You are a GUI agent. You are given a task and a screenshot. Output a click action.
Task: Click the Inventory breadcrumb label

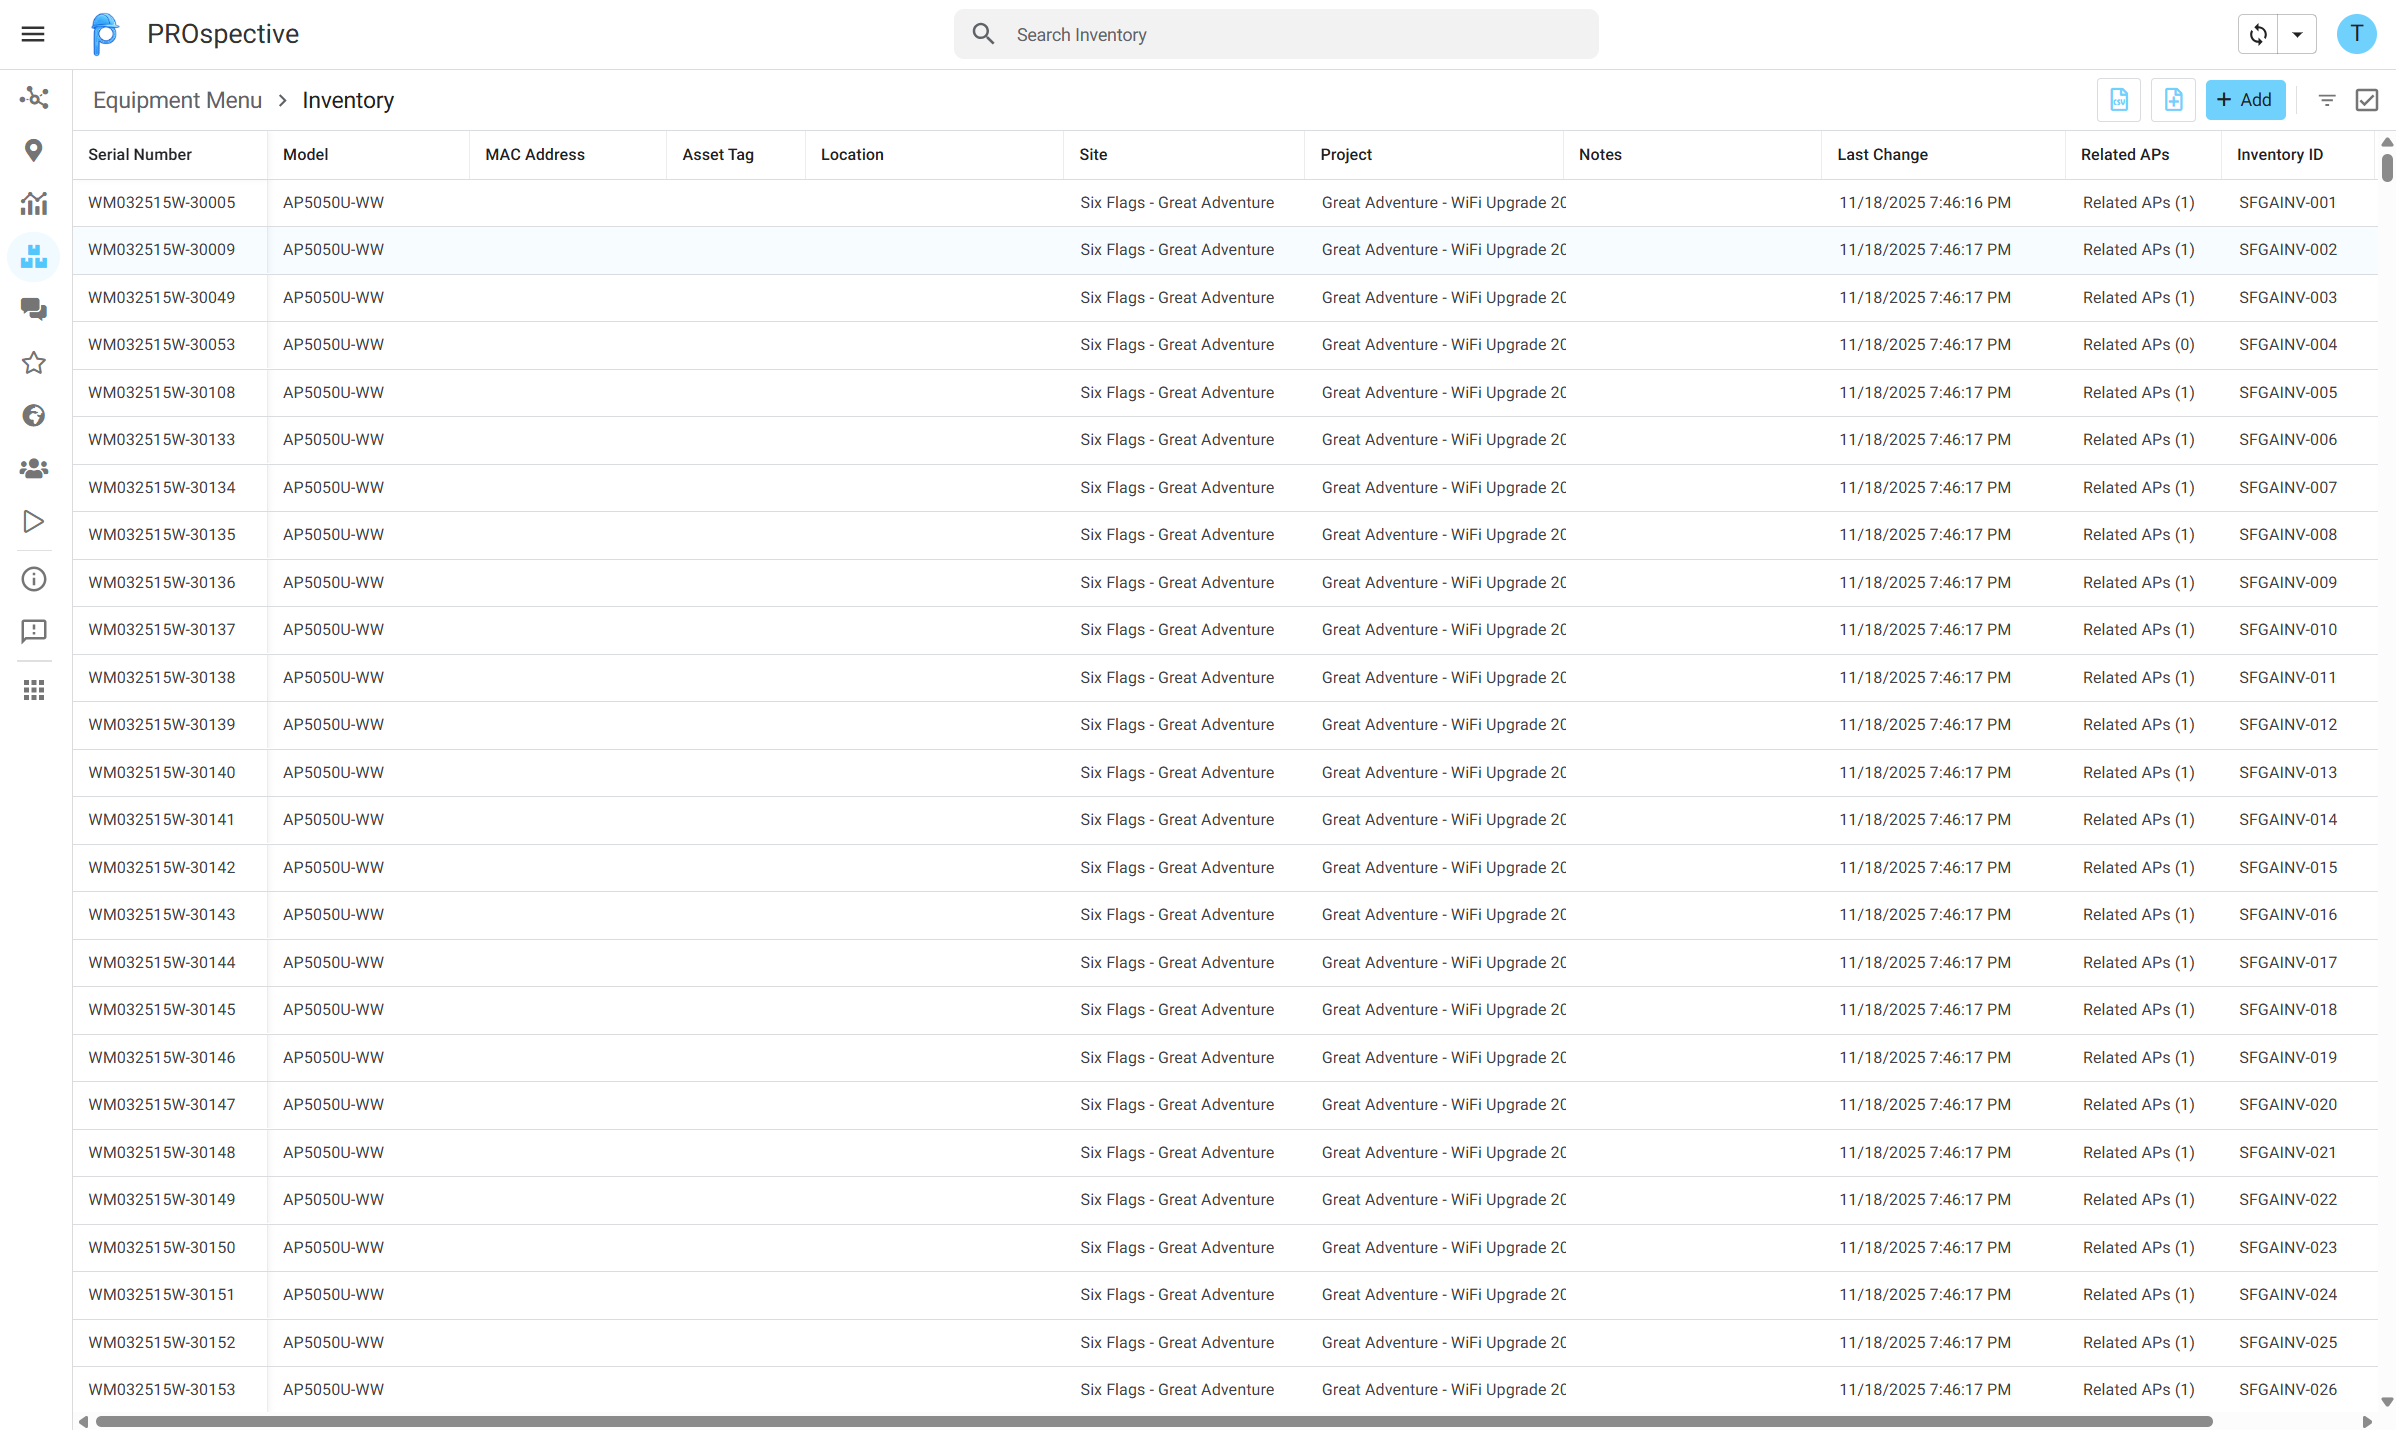click(348, 100)
